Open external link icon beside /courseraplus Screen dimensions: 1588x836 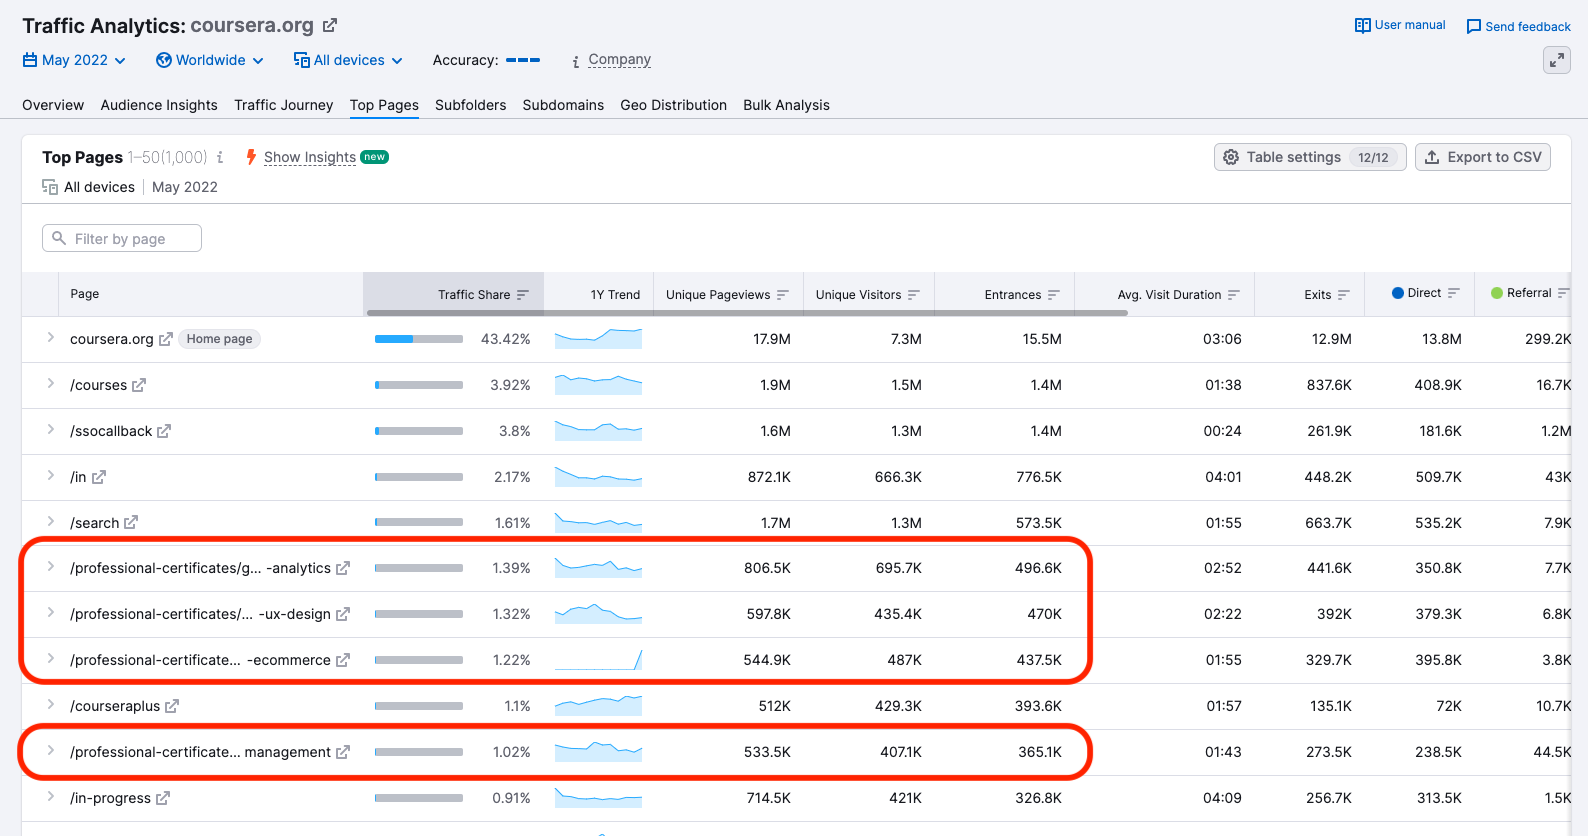(172, 706)
